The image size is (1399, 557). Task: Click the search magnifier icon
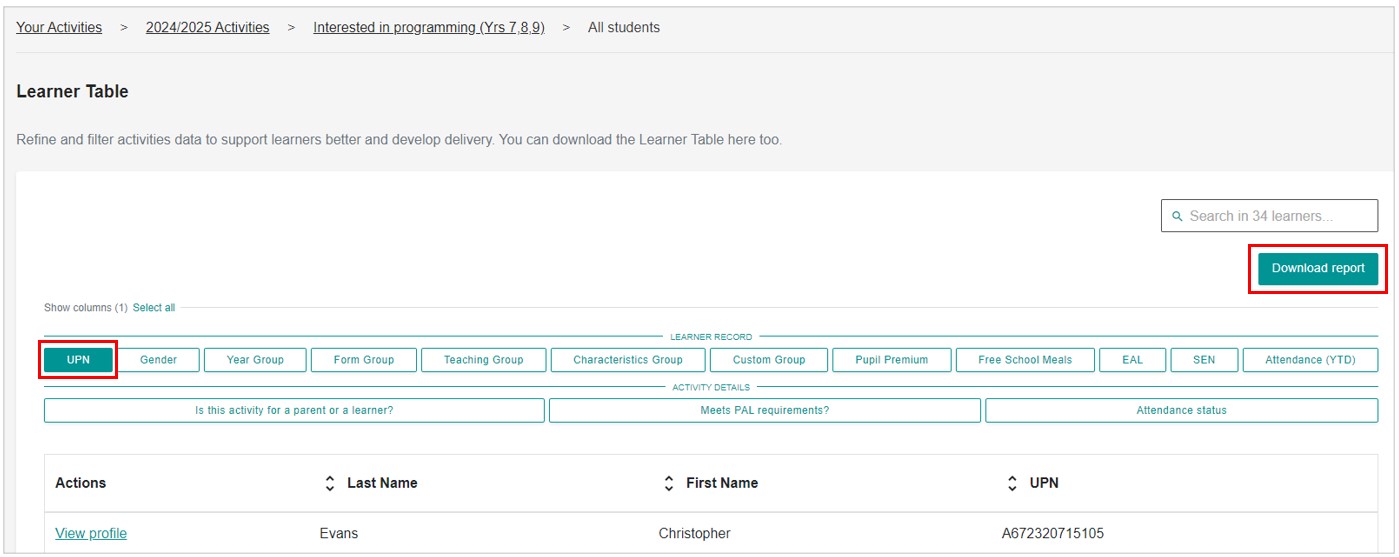point(1177,216)
